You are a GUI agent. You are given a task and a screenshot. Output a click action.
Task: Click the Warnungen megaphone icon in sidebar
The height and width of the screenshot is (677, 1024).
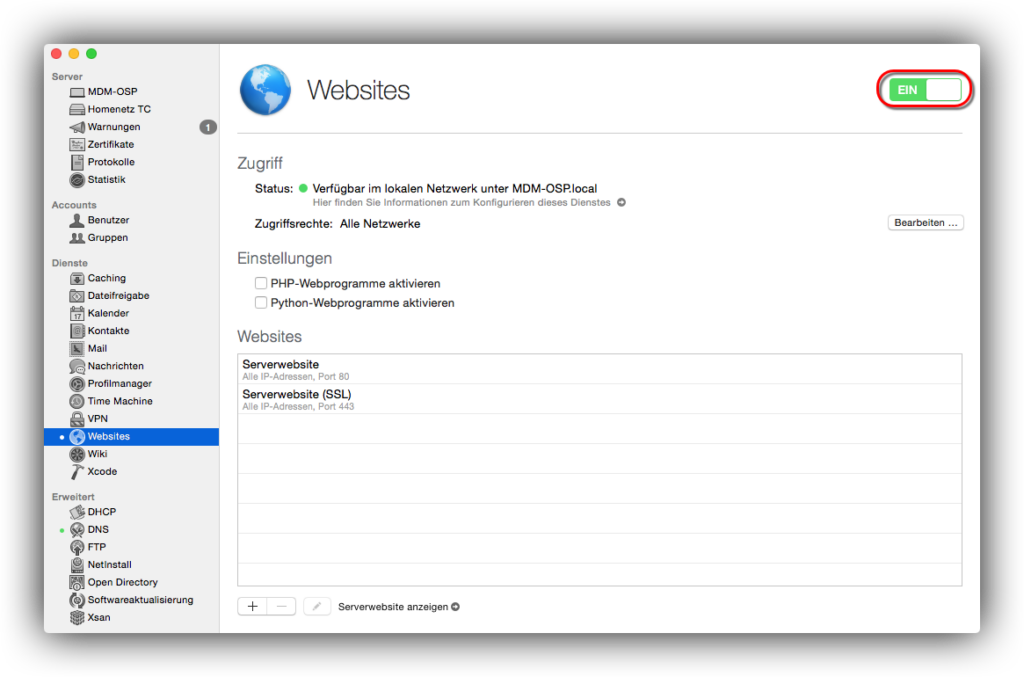(x=77, y=127)
